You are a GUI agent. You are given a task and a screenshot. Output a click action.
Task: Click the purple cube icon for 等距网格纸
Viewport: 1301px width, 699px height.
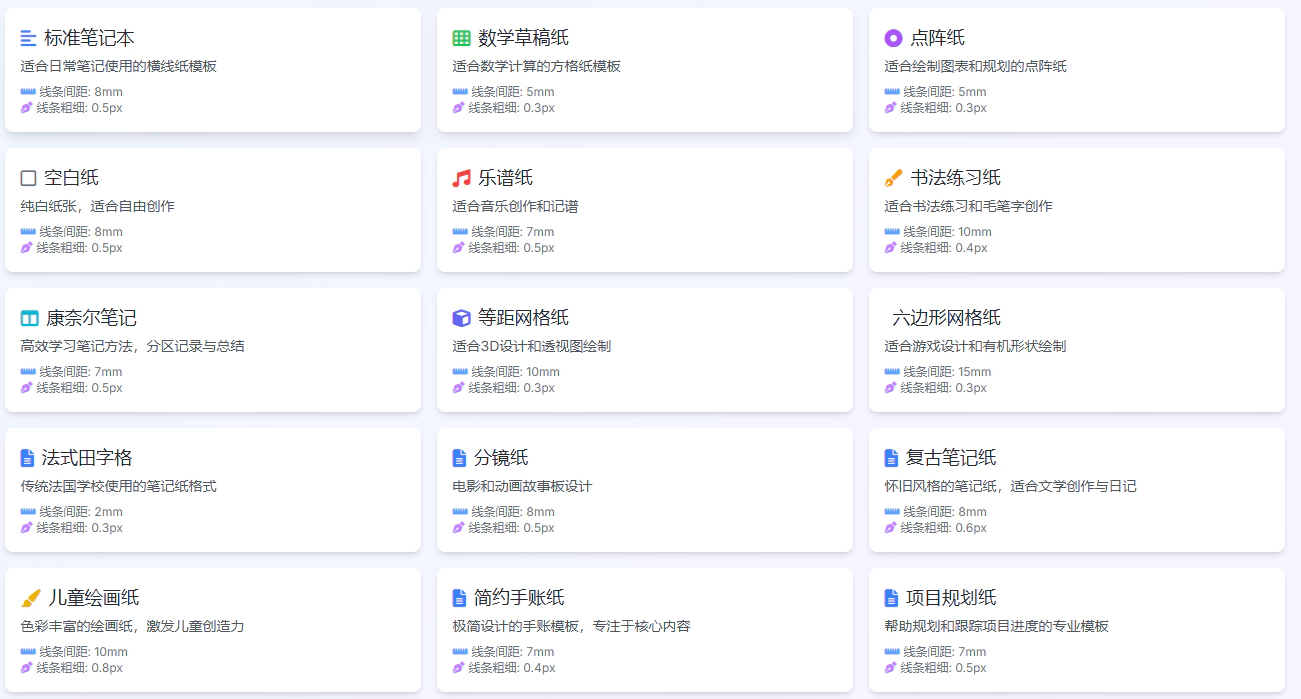point(461,318)
